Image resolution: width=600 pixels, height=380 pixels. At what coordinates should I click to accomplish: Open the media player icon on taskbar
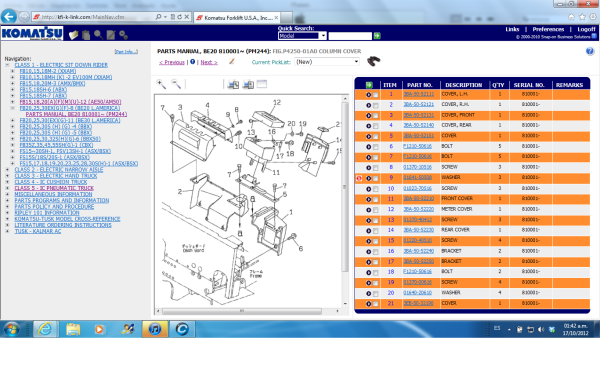[99, 329]
